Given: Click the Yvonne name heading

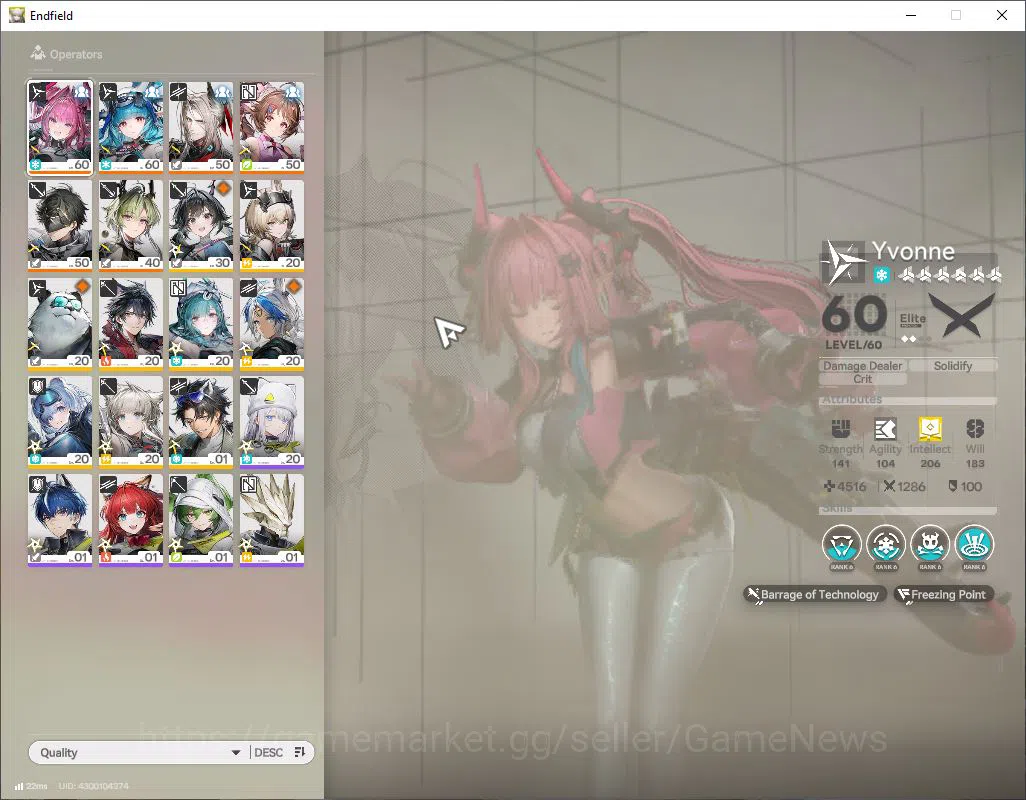Looking at the screenshot, I should click(913, 251).
